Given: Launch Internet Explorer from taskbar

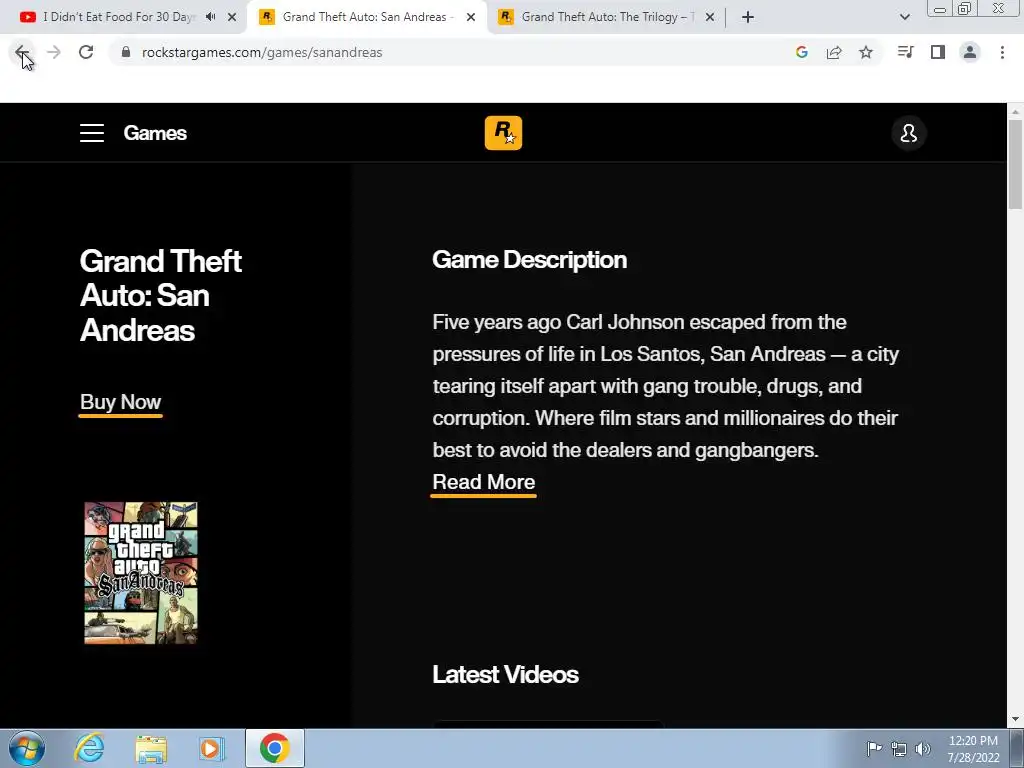Looking at the screenshot, I should pos(89,748).
